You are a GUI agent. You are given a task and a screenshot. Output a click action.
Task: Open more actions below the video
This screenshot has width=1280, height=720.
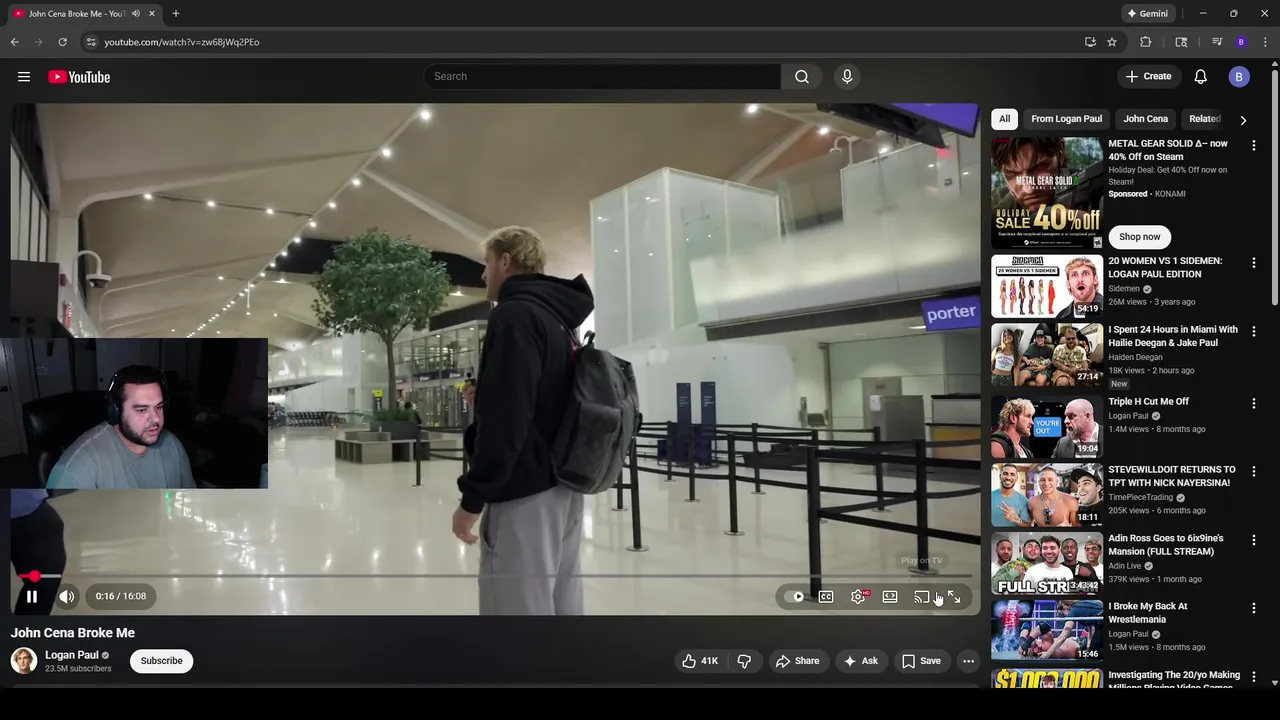[x=968, y=661]
